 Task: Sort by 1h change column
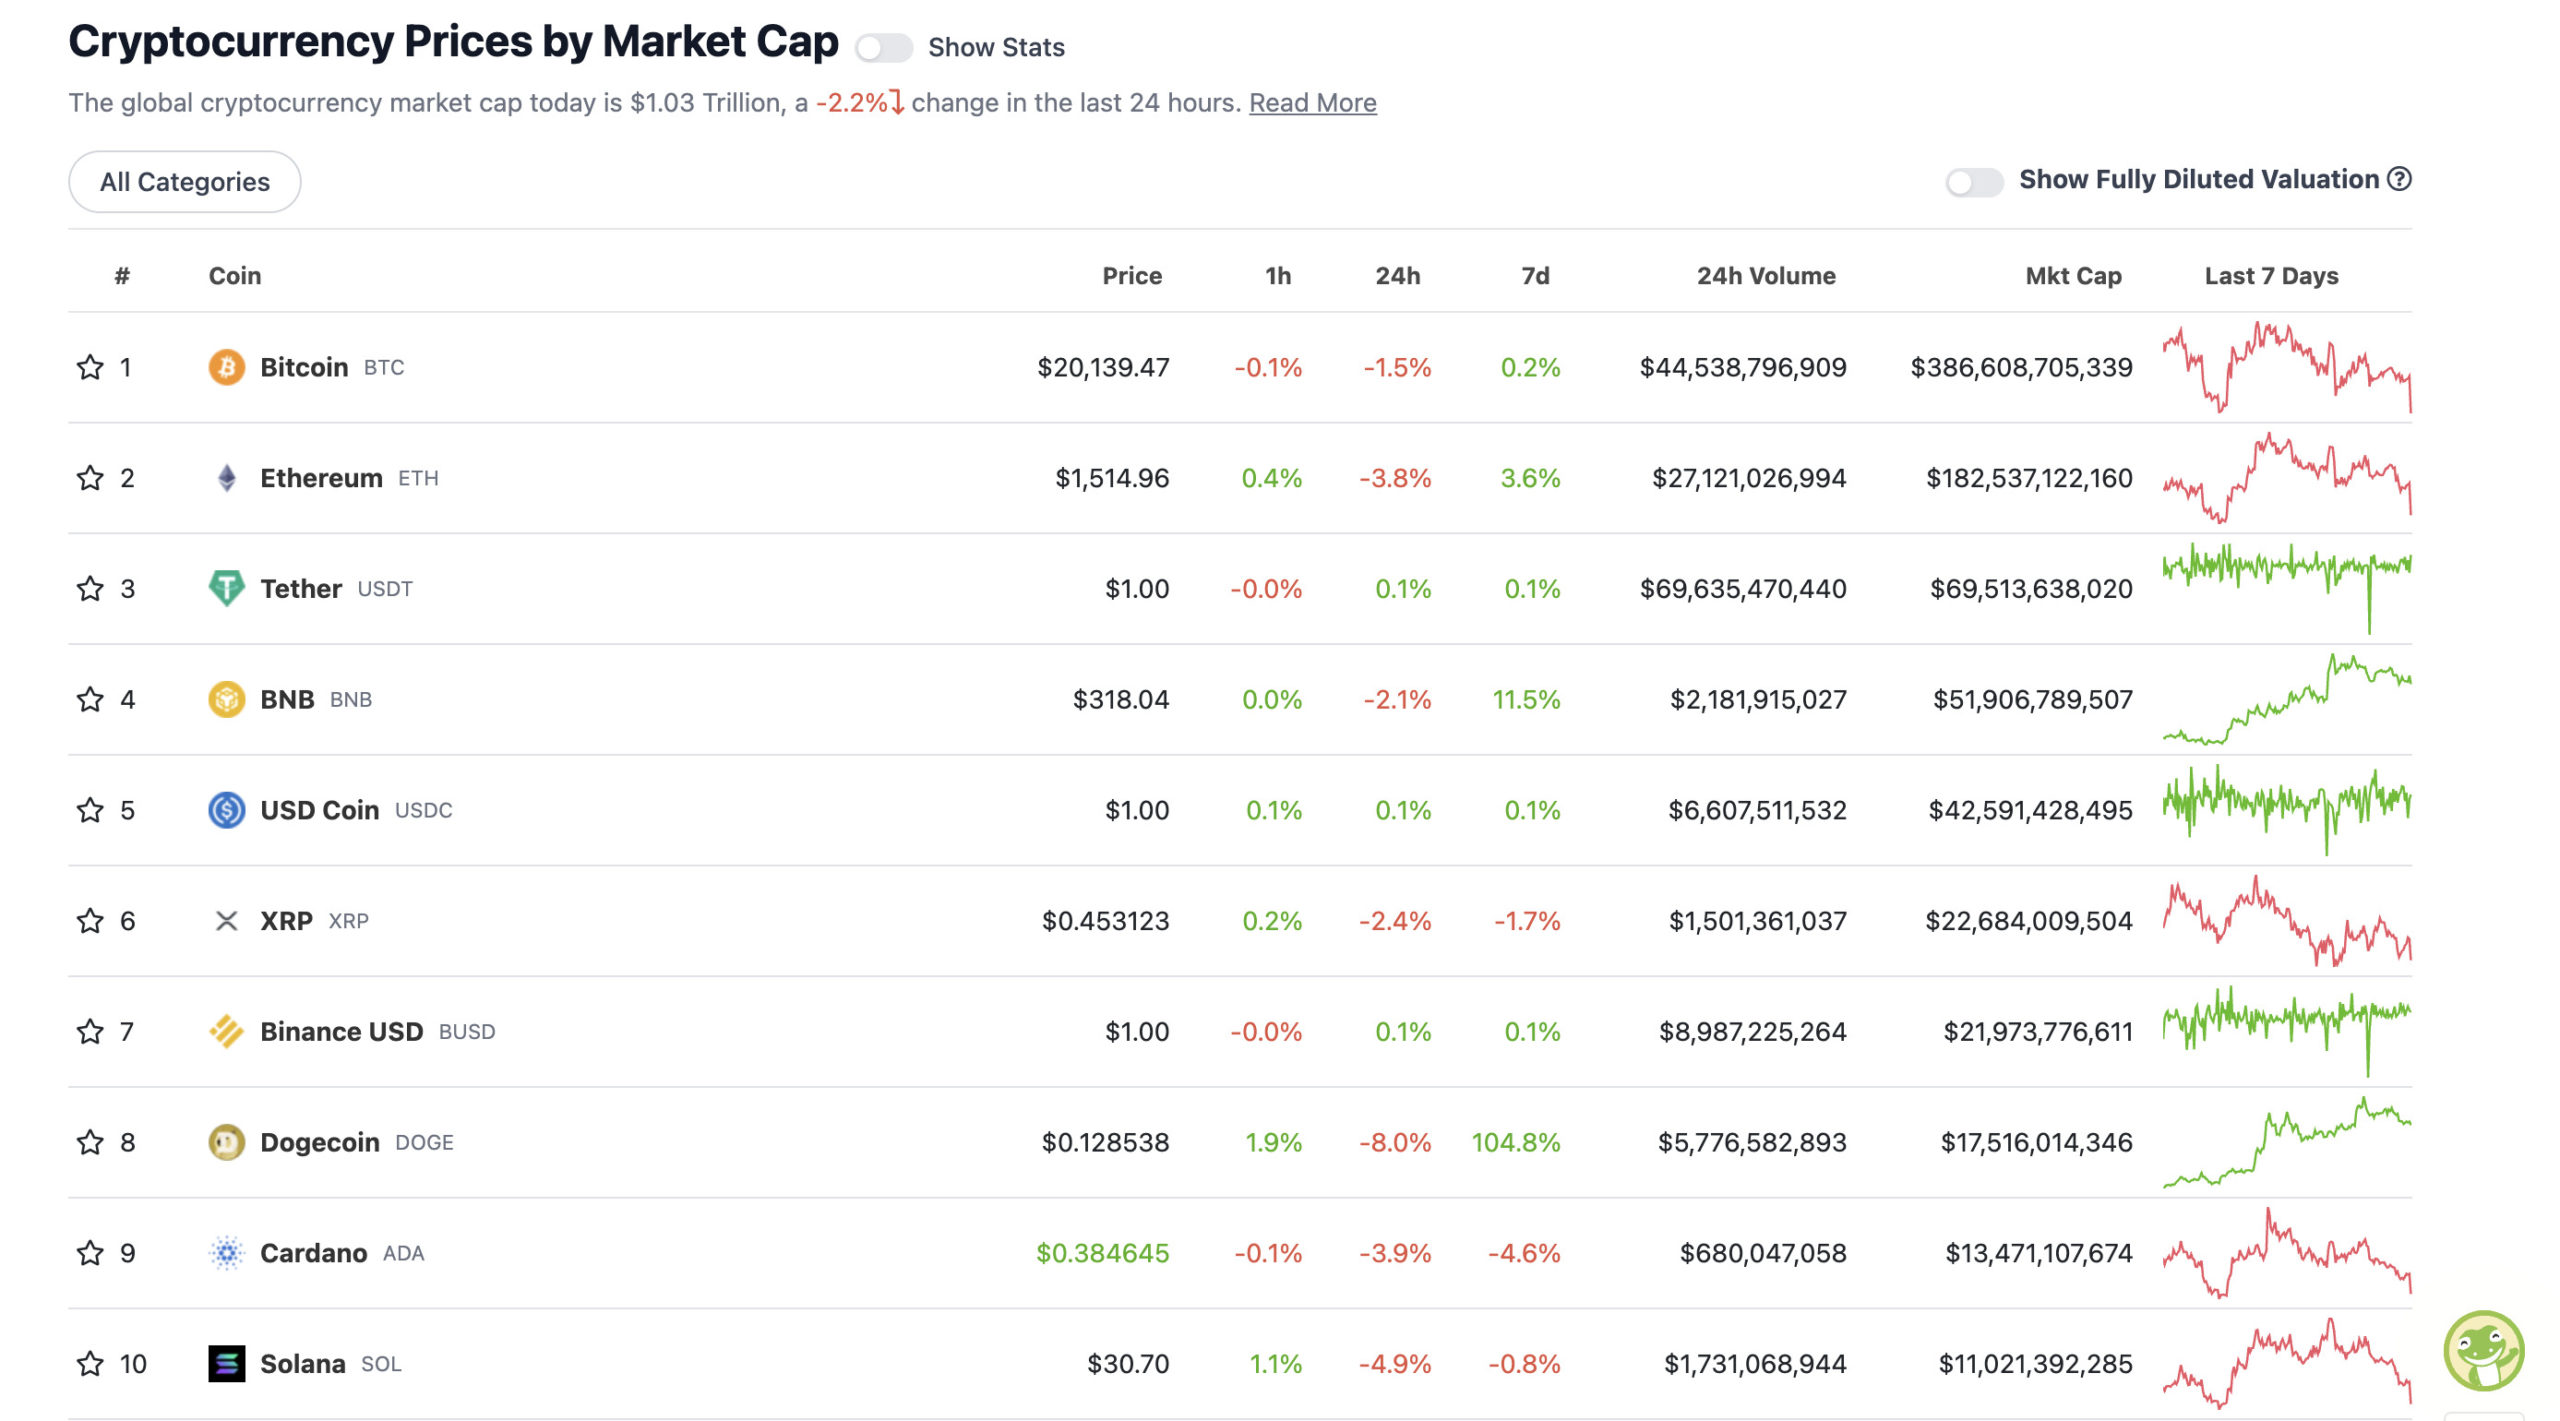click(1278, 276)
